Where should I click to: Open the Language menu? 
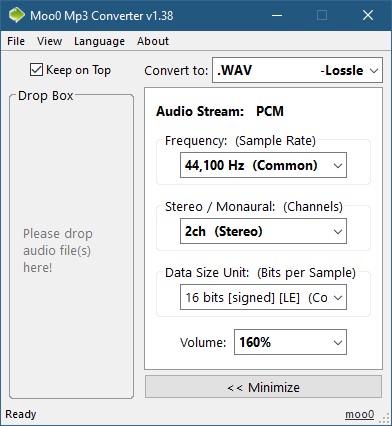[99, 41]
